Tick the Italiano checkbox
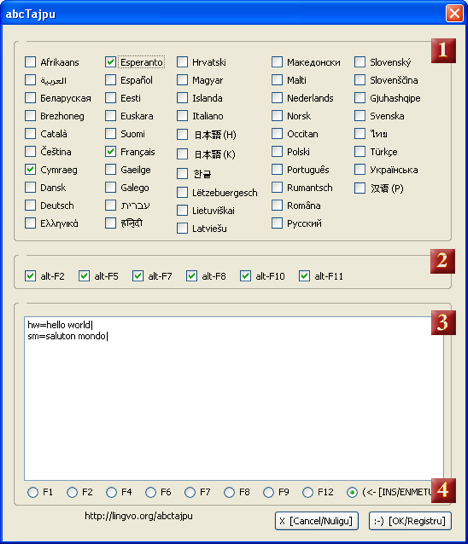The height and width of the screenshot is (544, 468). pos(182,116)
